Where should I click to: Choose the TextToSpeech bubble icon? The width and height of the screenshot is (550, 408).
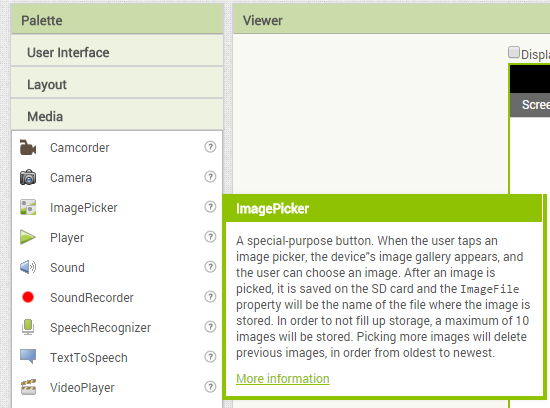[x=28, y=357]
